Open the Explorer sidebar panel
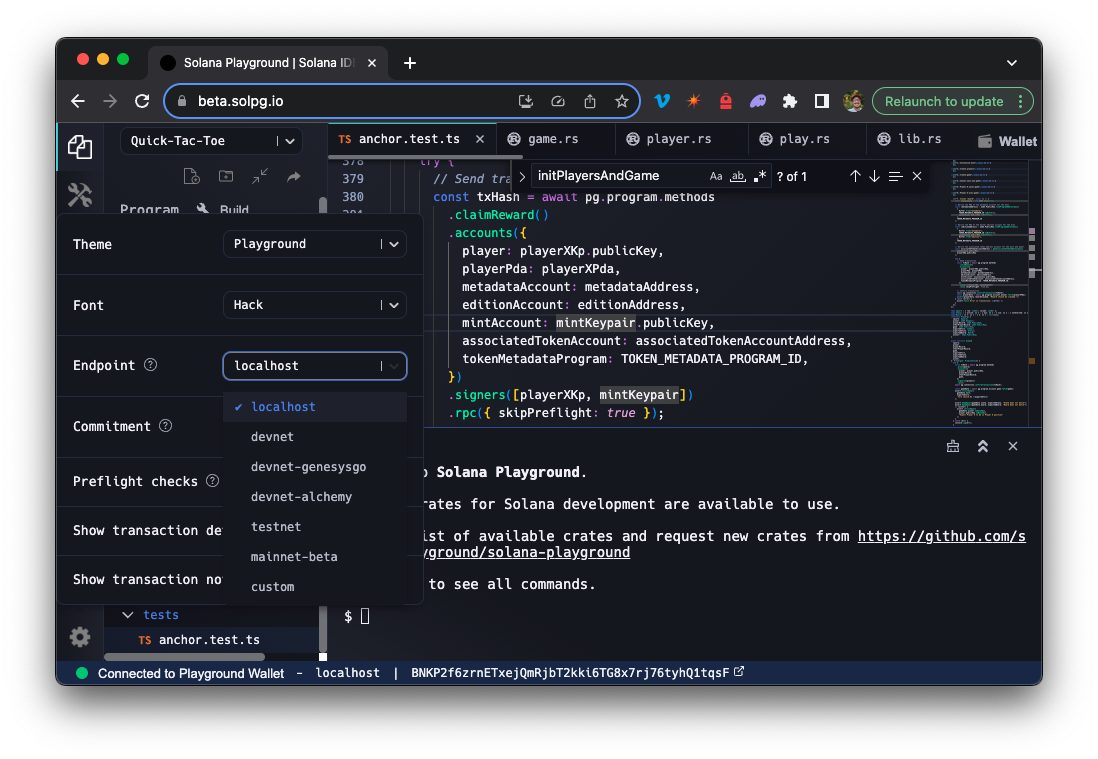Image resolution: width=1098 pixels, height=759 pixels. point(80,147)
